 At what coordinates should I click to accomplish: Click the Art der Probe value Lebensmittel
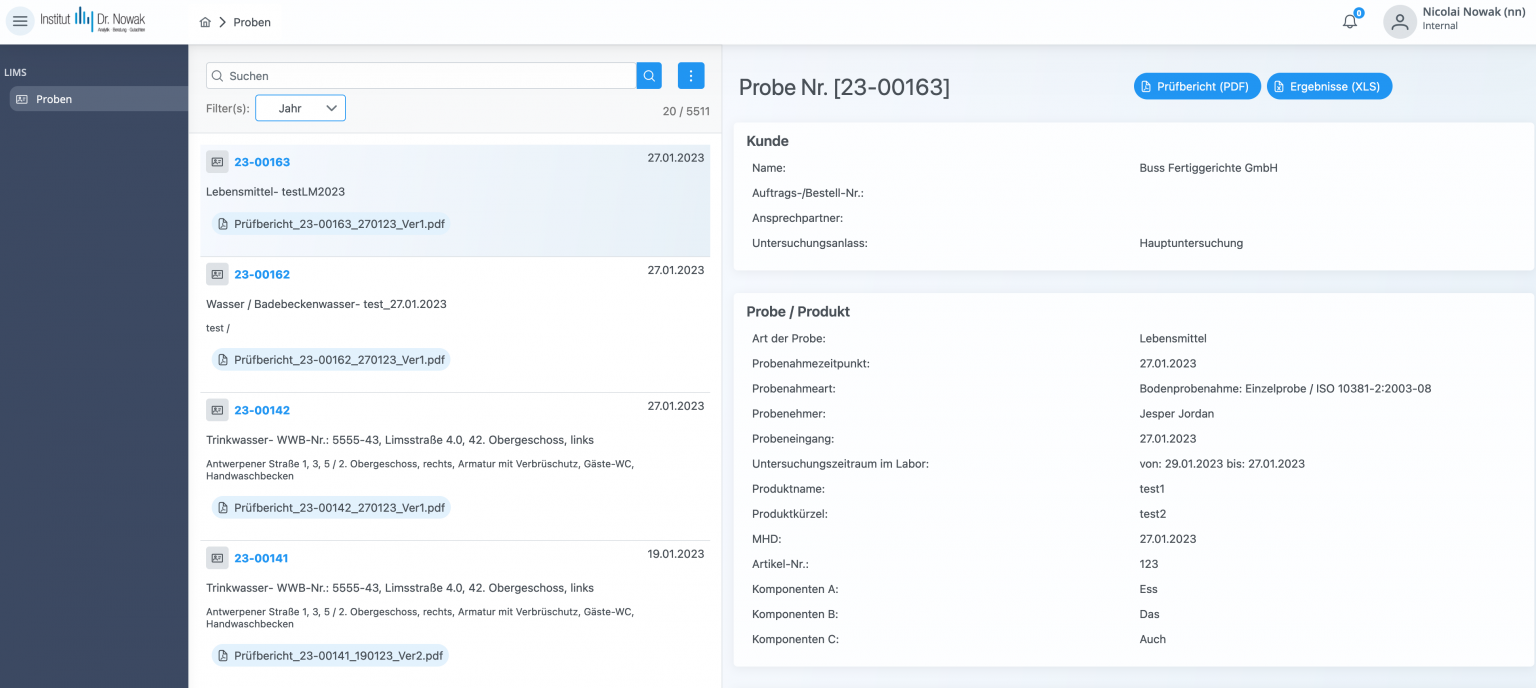[x=1173, y=338]
